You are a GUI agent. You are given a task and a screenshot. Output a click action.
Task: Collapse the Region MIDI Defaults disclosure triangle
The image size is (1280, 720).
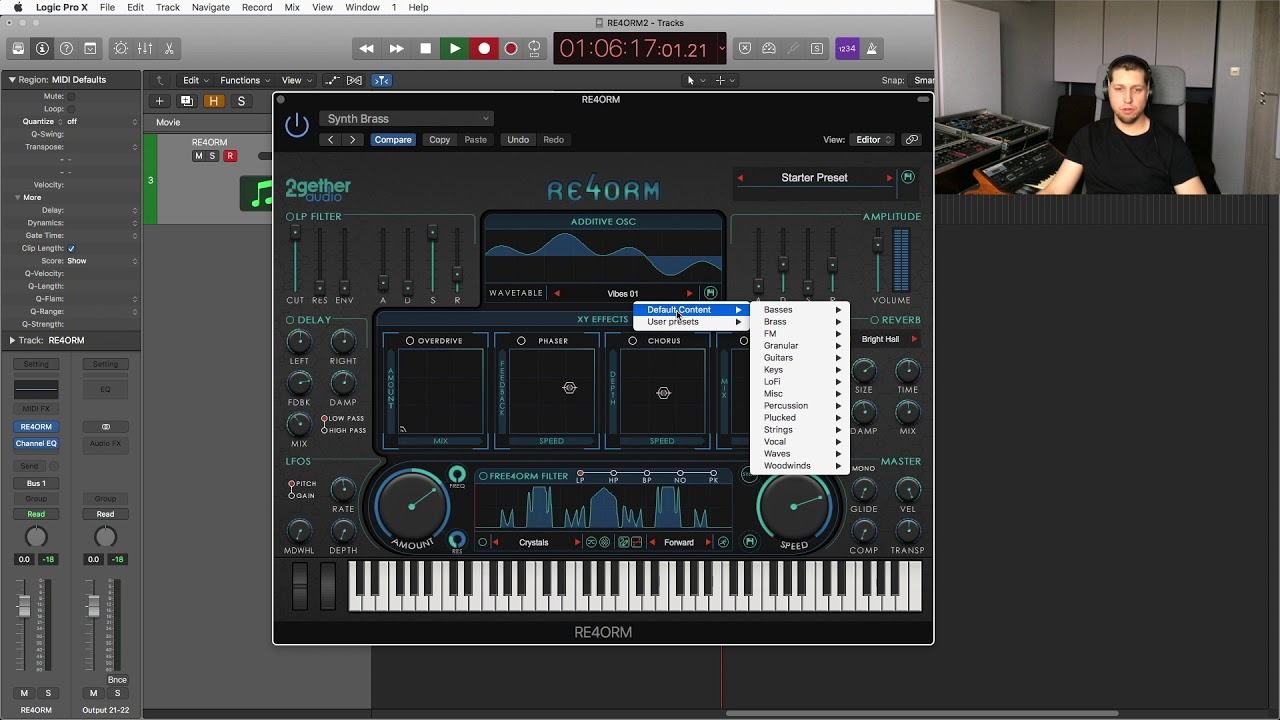12,79
